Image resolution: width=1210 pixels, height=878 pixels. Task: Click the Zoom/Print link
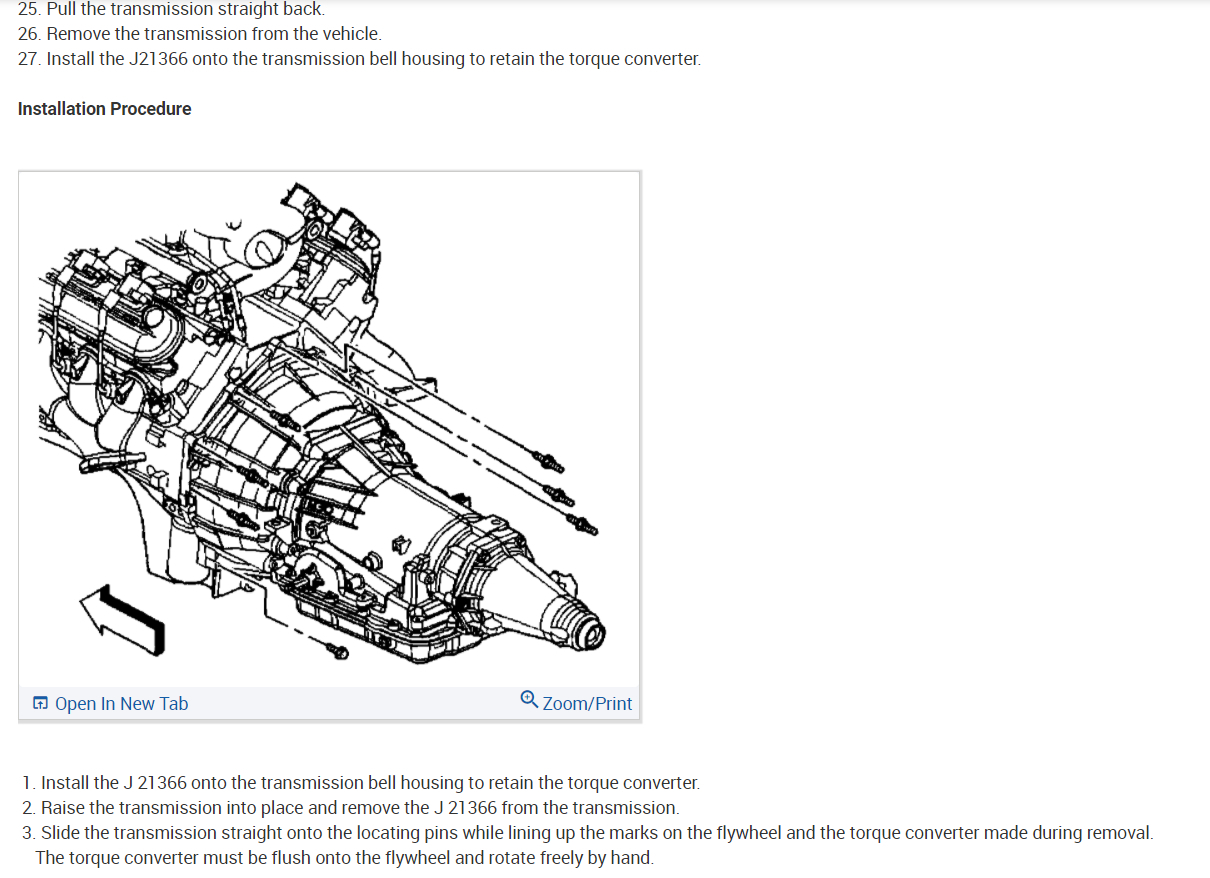587,704
